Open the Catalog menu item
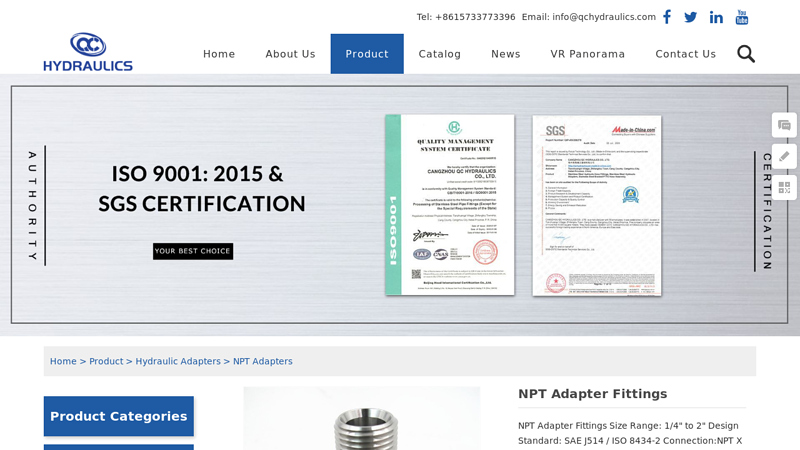This screenshot has height=450, width=800. (440, 54)
